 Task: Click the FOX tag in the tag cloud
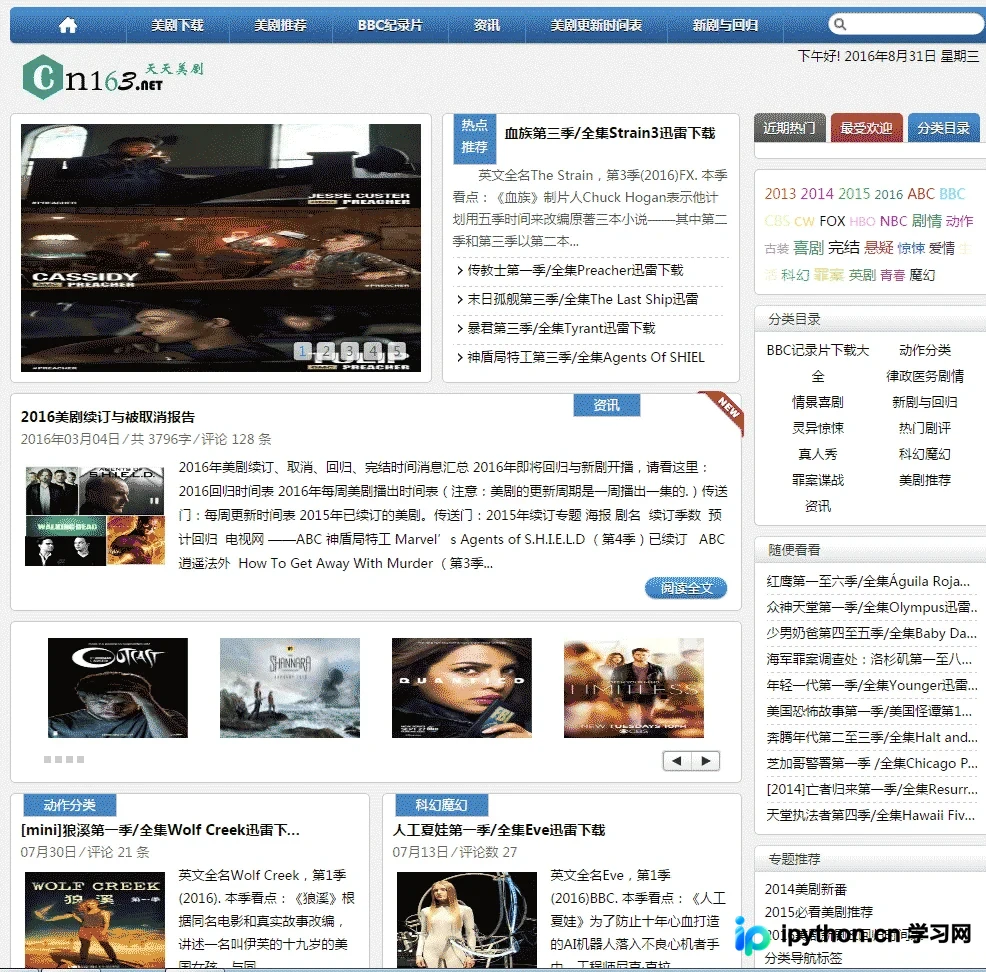point(833,221)
